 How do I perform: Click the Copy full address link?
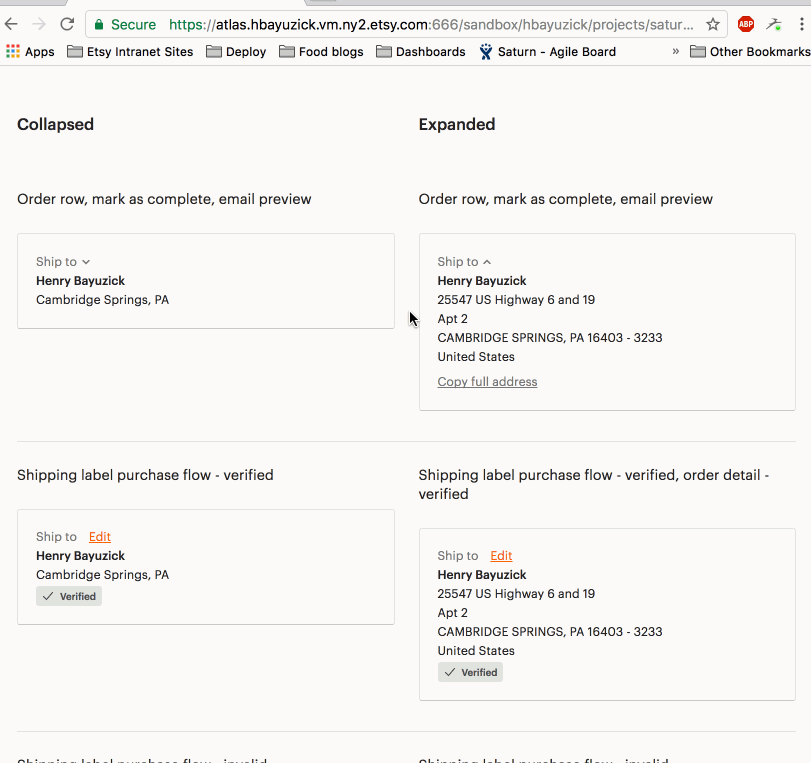coord(487,382)
